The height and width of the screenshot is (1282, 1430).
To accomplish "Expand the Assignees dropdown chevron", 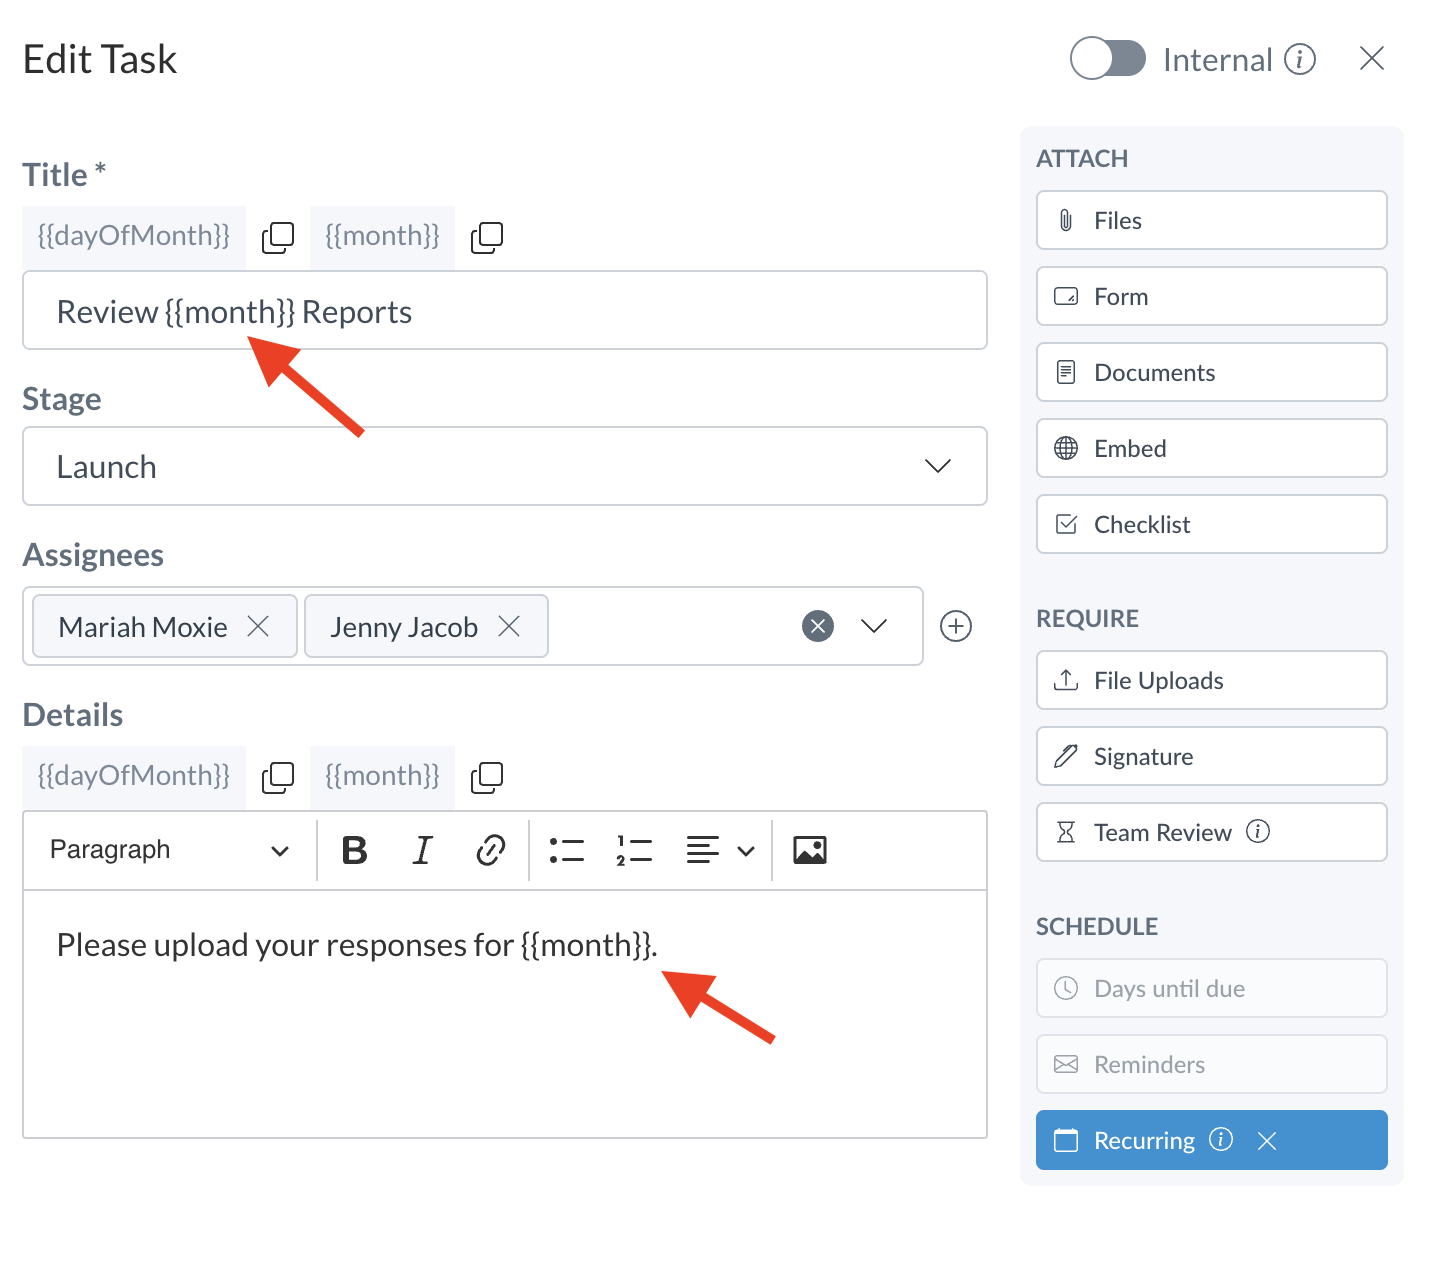I will 874,626.
